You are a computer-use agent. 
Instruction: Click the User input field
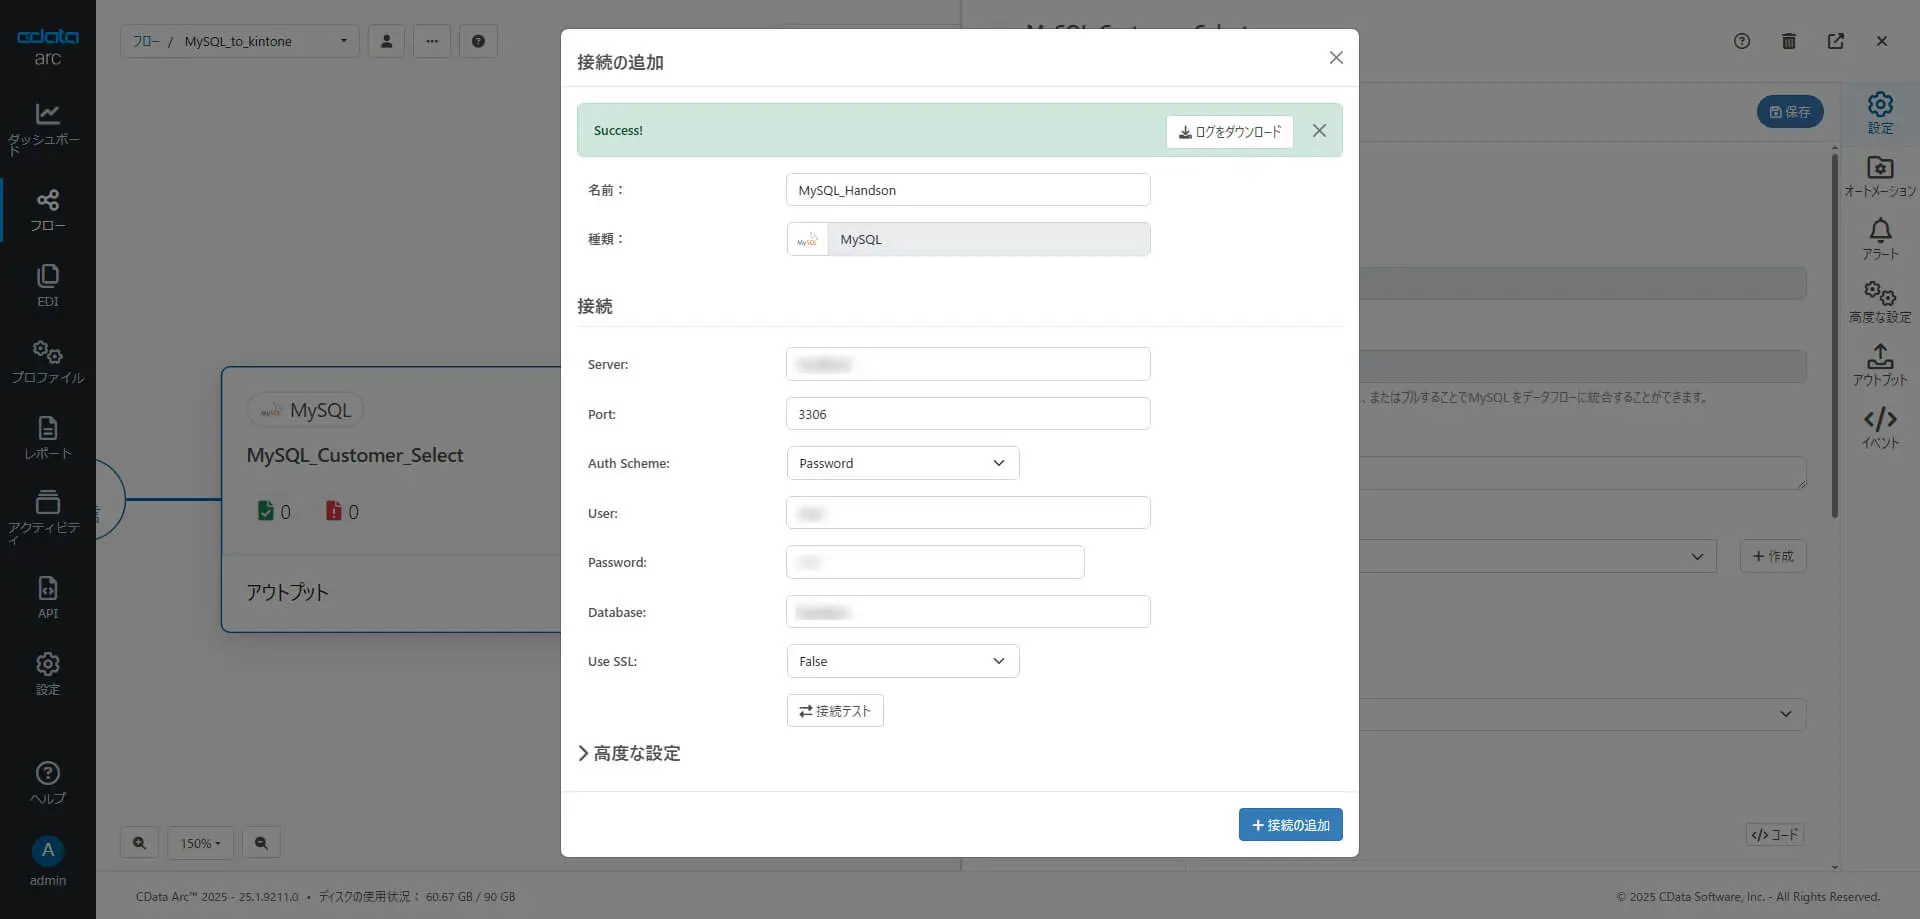(x=968, y=513)
